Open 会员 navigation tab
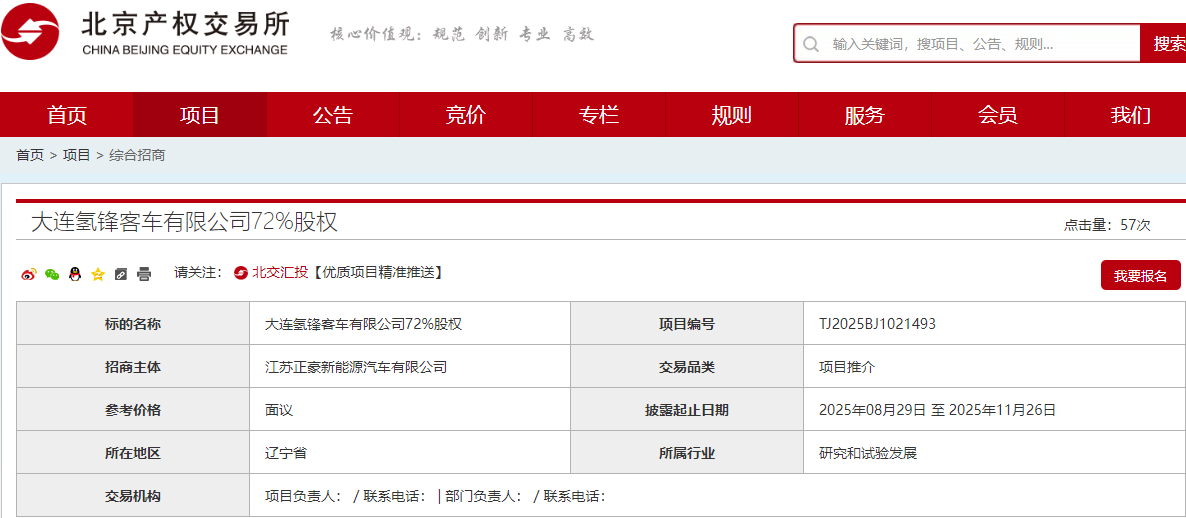This screenshot has width=1186, height=518. (998, 115)
